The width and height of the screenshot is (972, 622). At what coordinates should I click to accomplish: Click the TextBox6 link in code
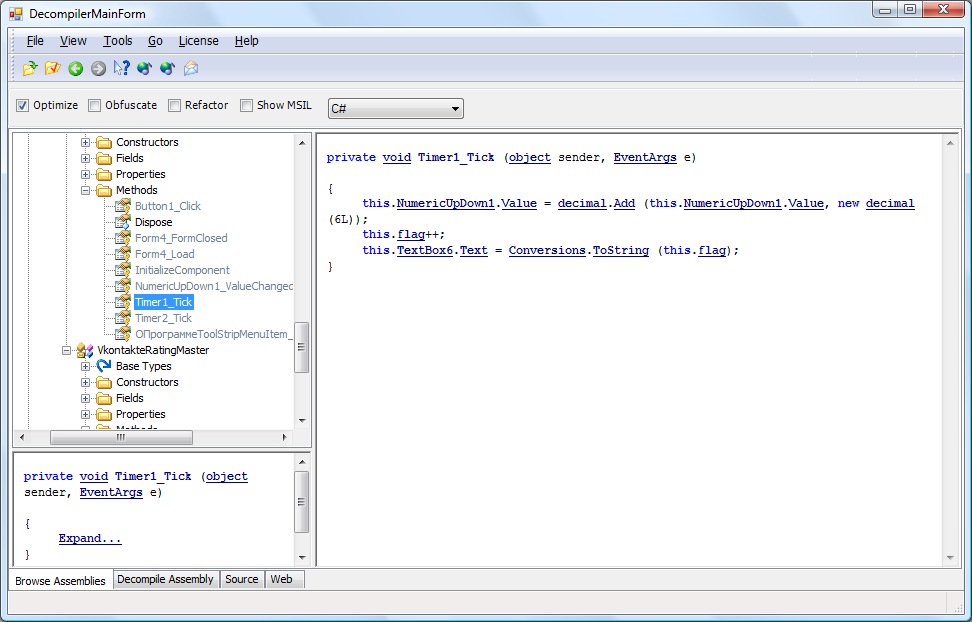coord(425,251)
